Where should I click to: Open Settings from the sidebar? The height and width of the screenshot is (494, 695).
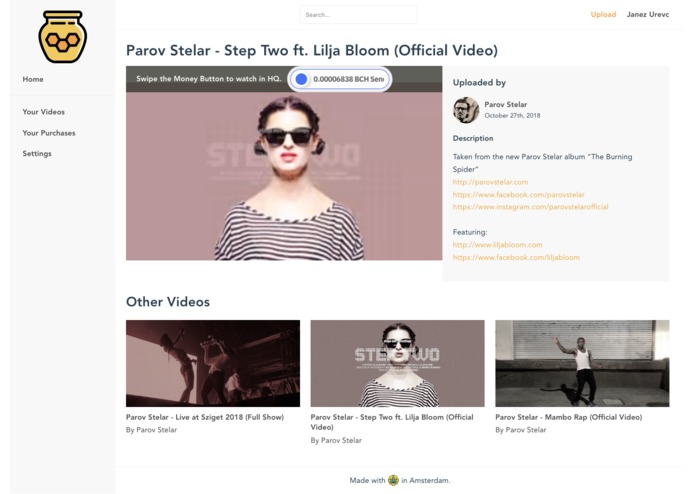tap(37, 154)
